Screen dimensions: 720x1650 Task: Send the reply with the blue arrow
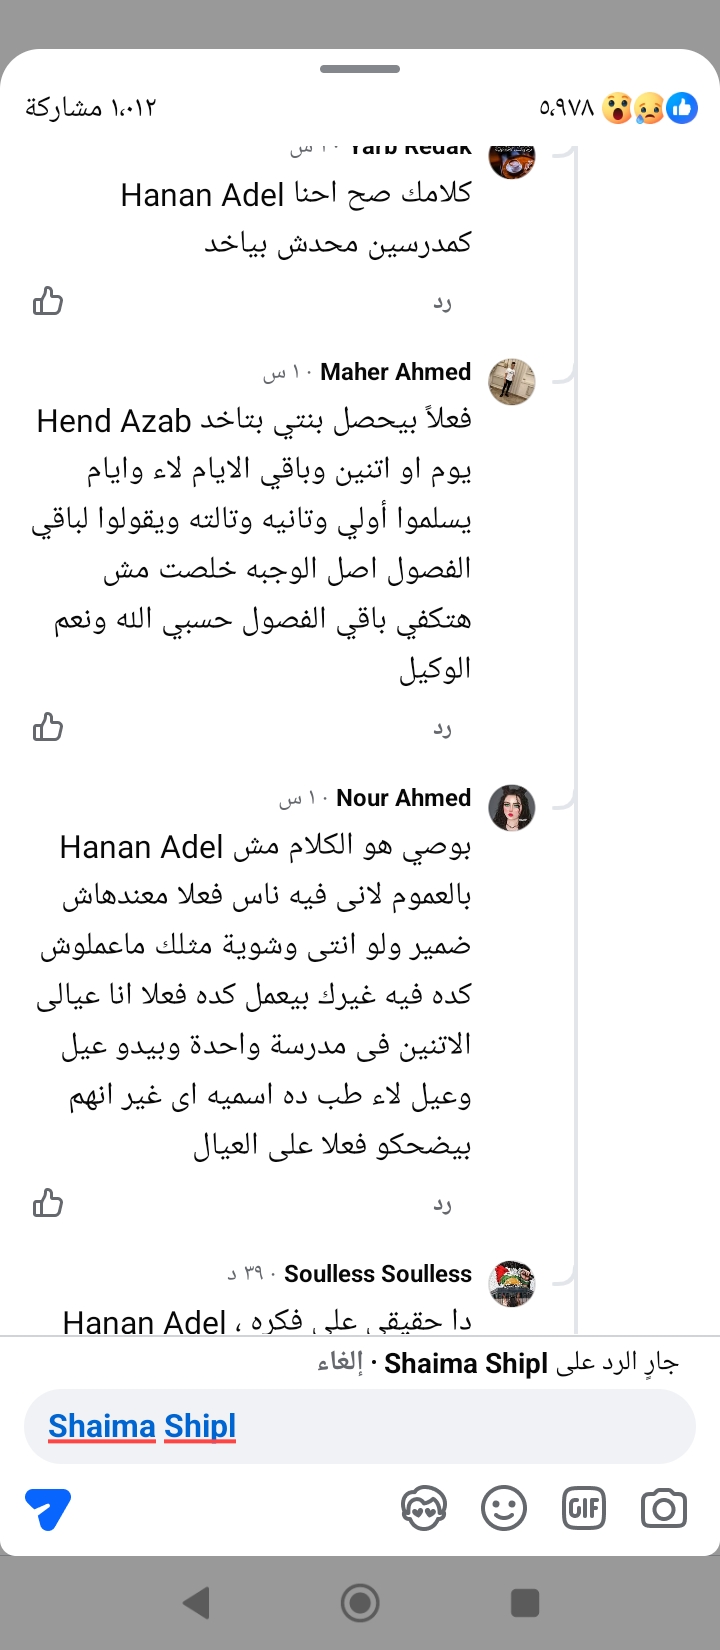coord(48,1508)
